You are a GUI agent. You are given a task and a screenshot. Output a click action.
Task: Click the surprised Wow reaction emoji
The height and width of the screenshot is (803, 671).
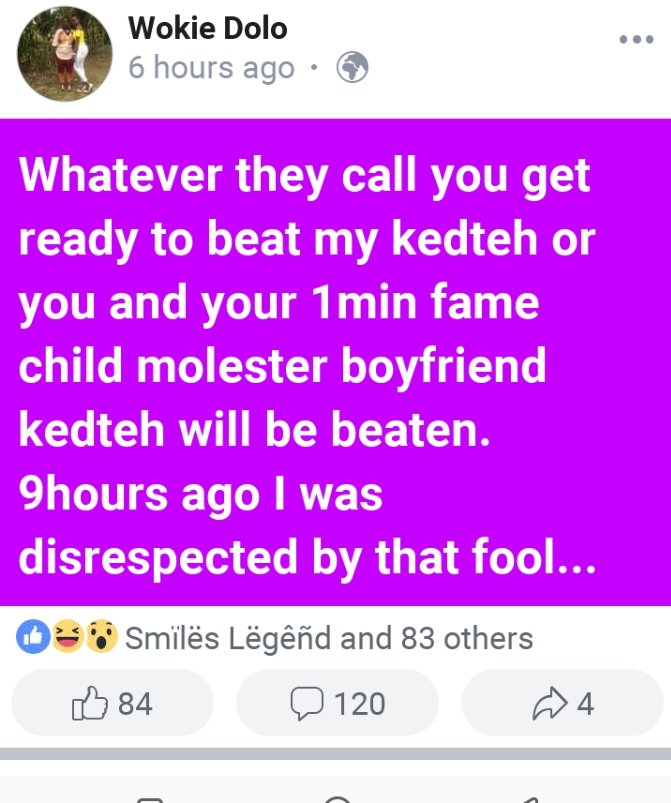tap(101, 637)
